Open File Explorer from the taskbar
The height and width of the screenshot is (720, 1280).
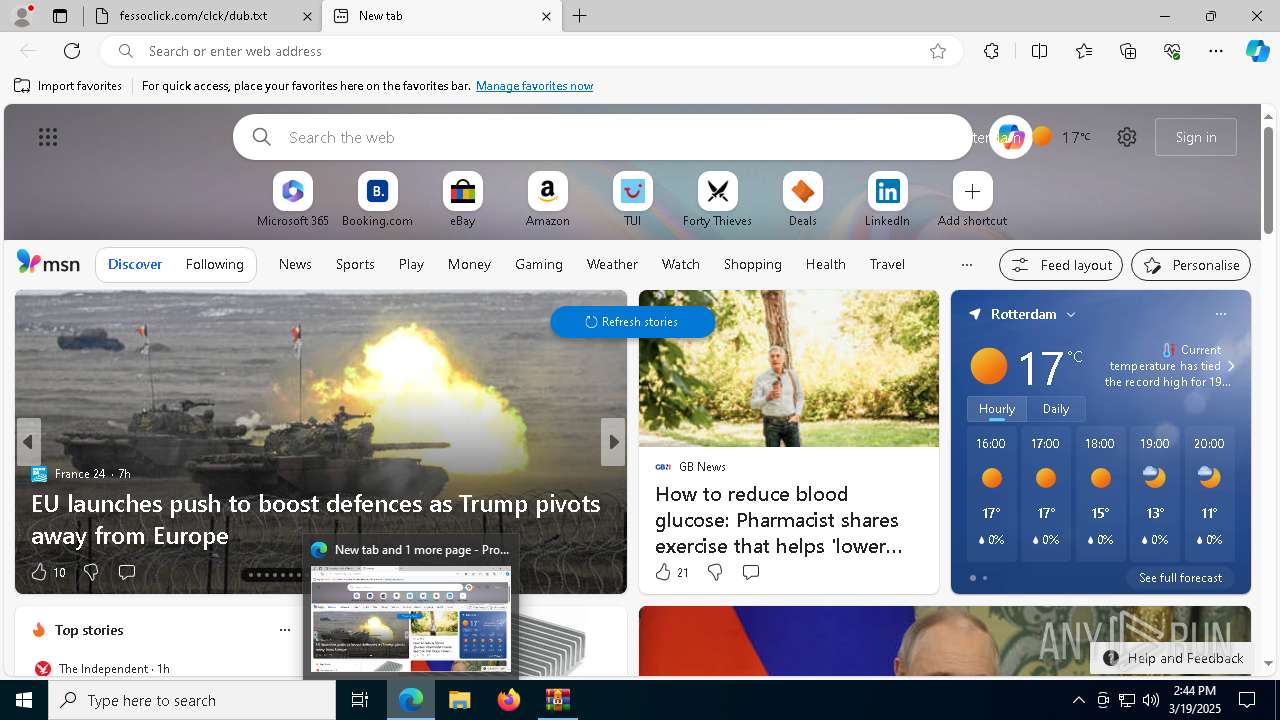(460, 700)
